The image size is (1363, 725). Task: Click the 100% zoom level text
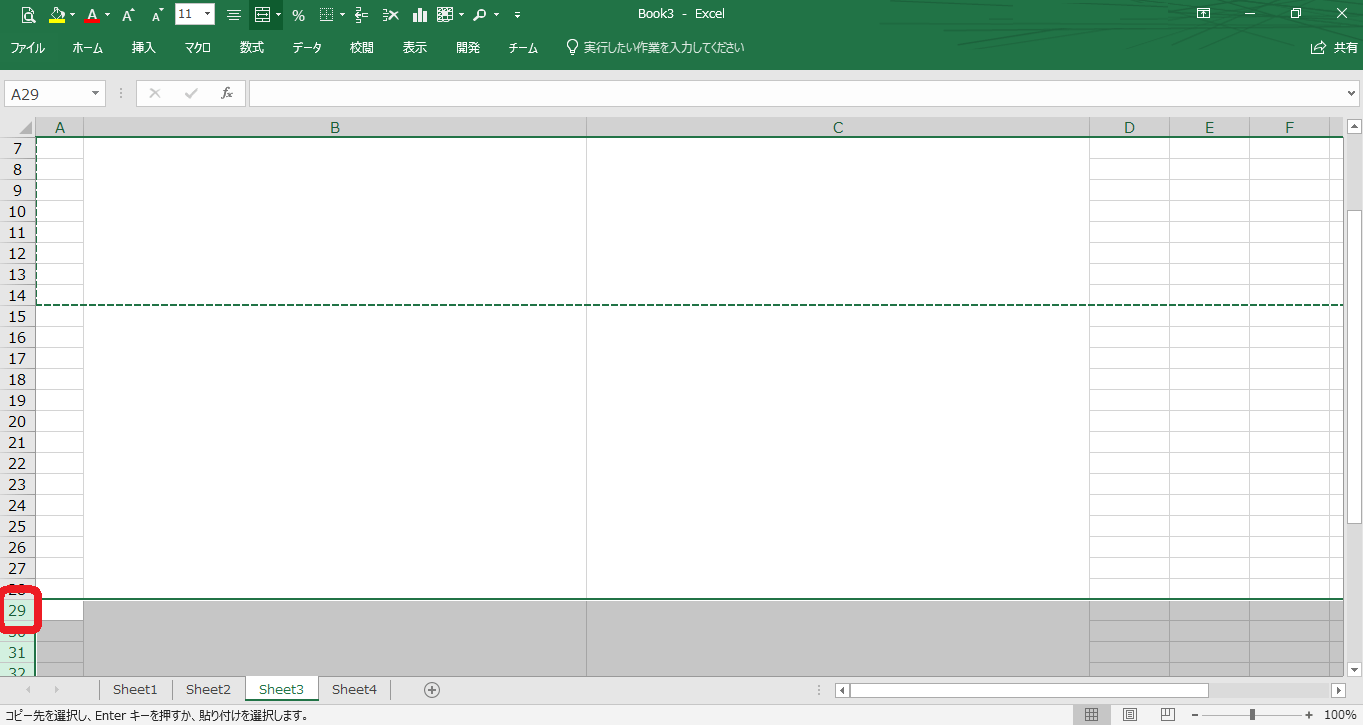(1340, 715)
